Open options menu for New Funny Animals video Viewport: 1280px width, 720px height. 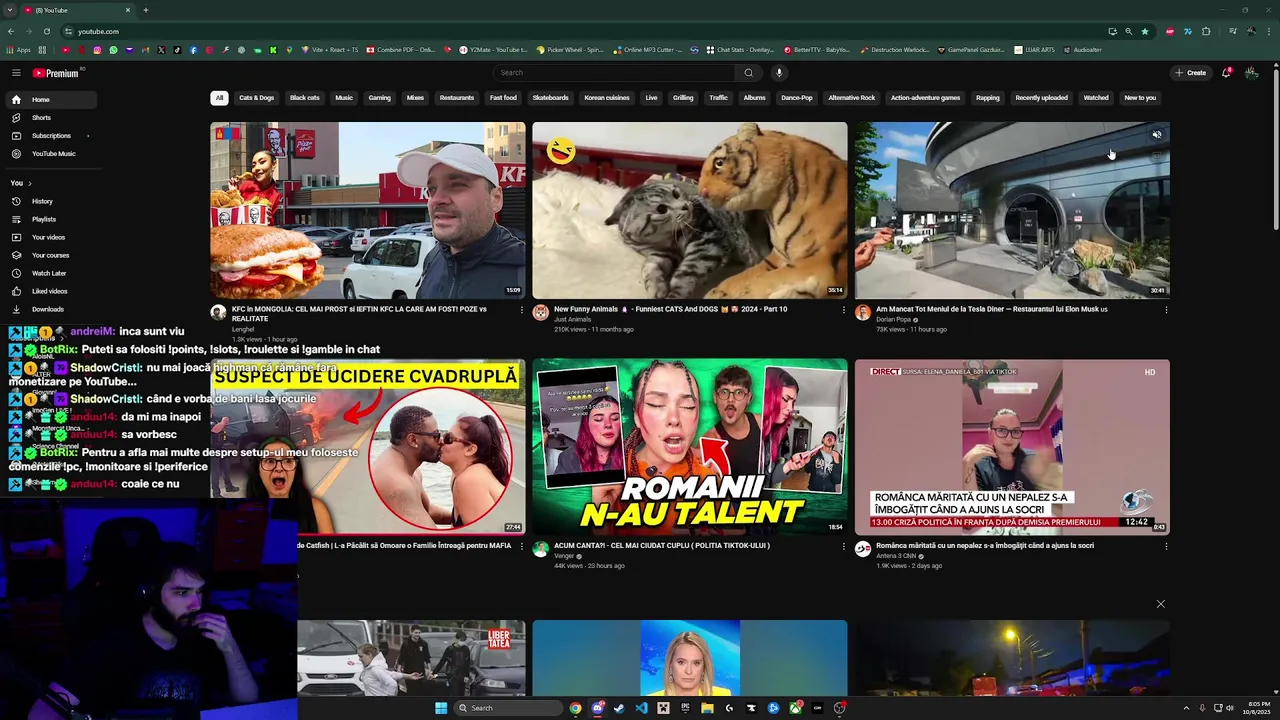tap(843, 310)
